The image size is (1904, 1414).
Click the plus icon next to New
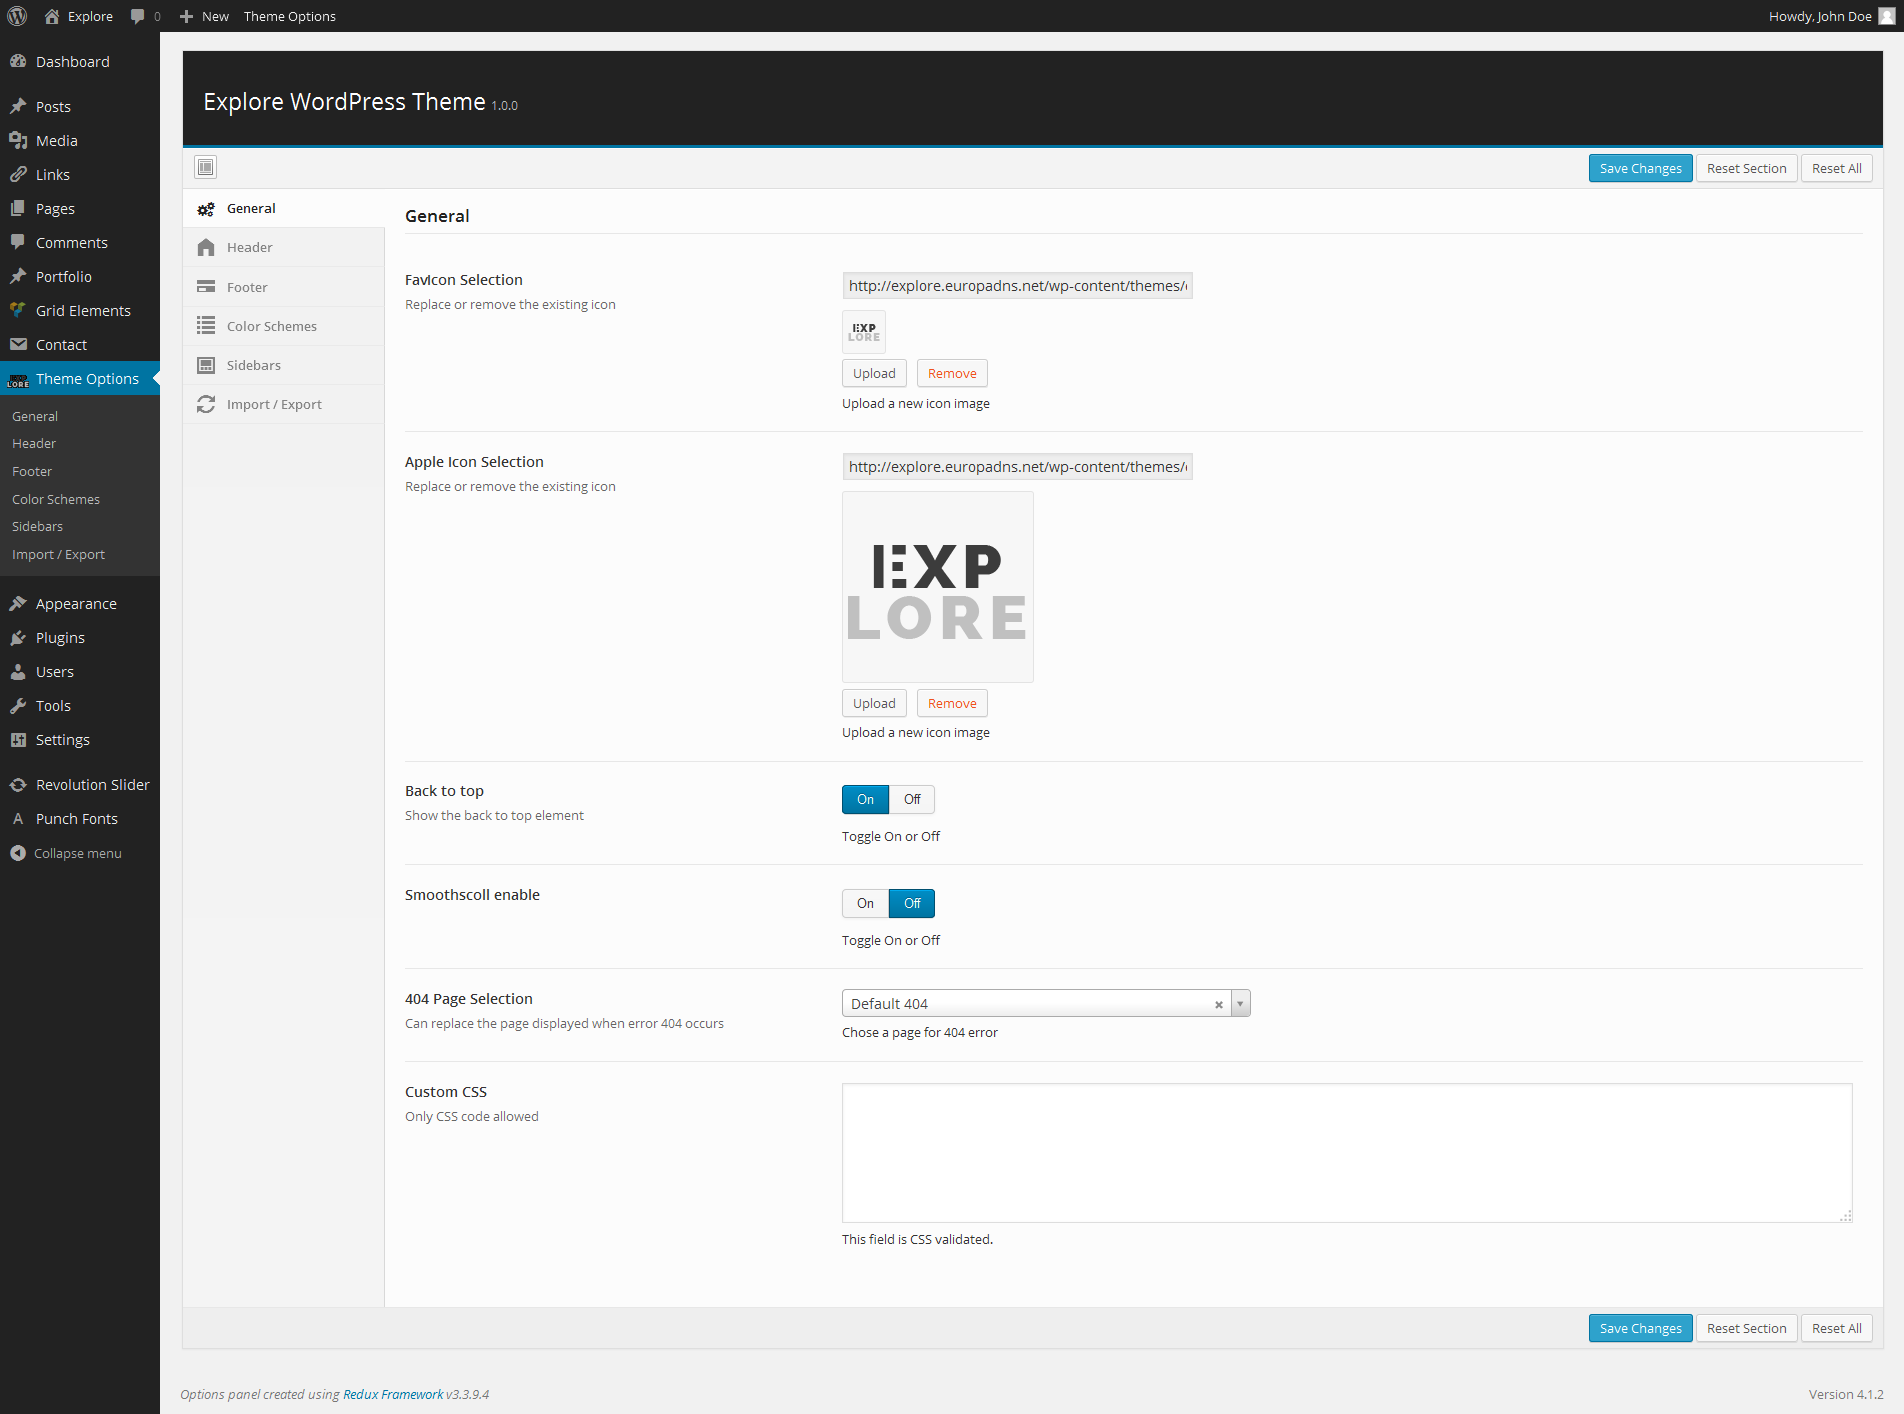(x=186, y=16)
